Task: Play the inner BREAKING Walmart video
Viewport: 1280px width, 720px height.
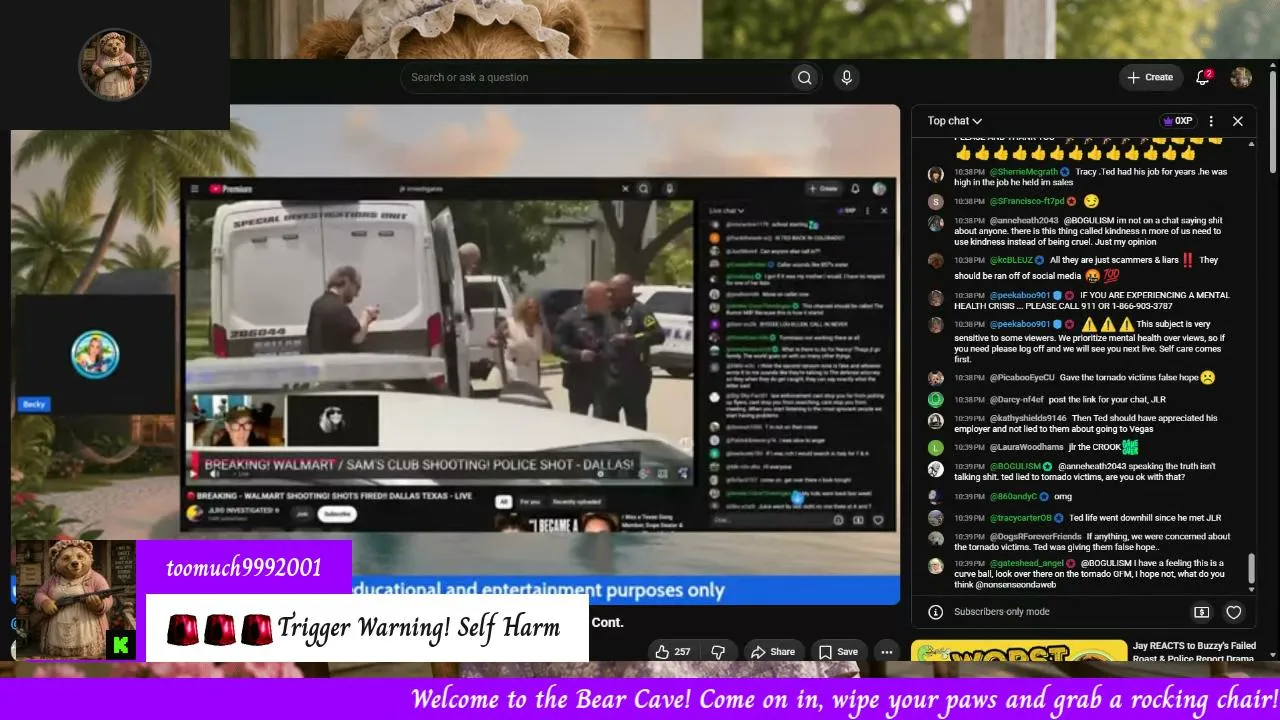Action: coord(194,474)
